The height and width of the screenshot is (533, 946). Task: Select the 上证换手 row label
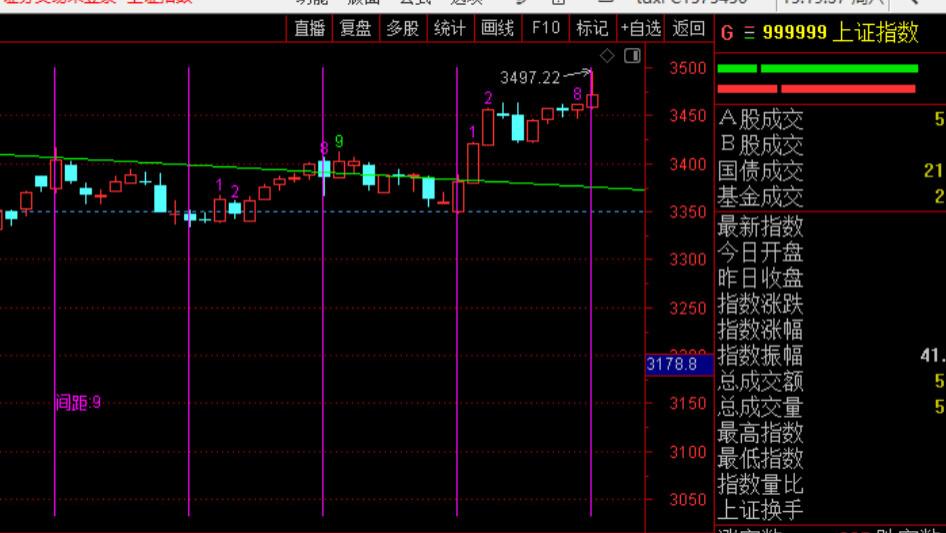click(x=761, y=511)
